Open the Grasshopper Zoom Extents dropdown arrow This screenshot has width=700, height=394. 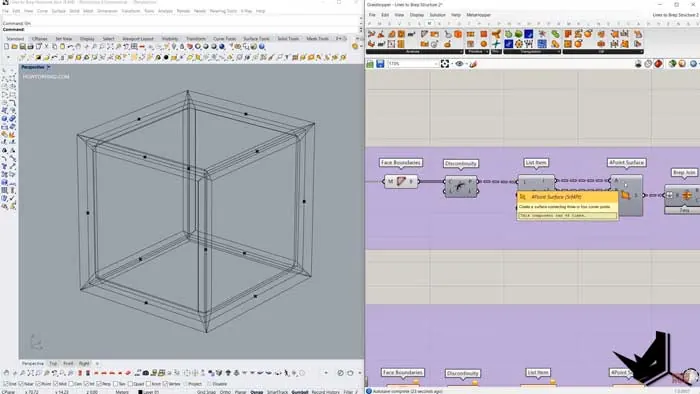(x=451, y=64)
